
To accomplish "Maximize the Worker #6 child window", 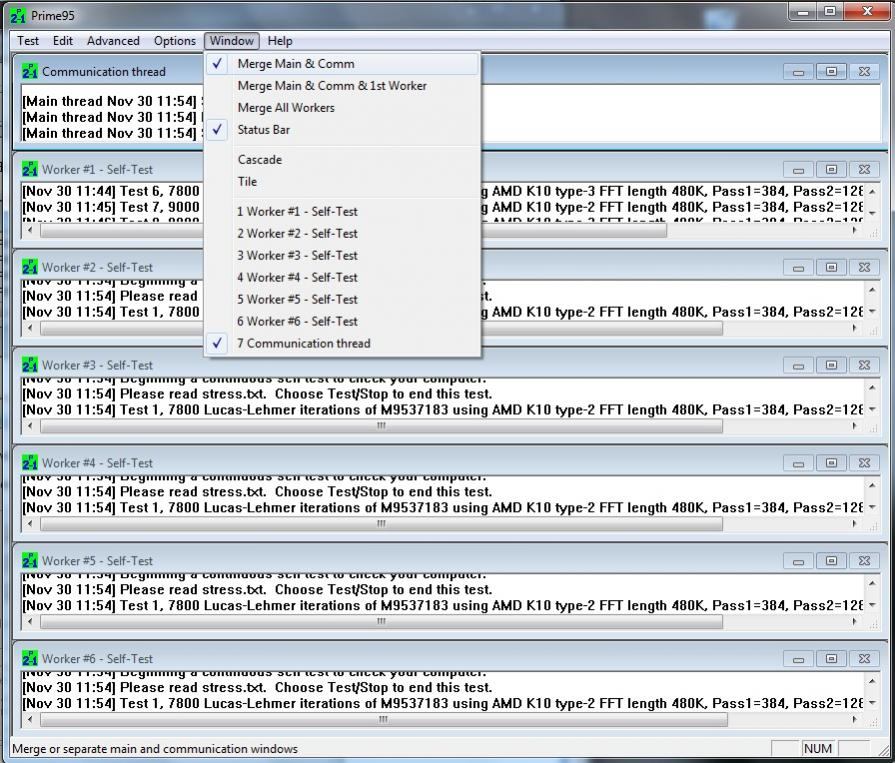I will [x=832, y=659].
